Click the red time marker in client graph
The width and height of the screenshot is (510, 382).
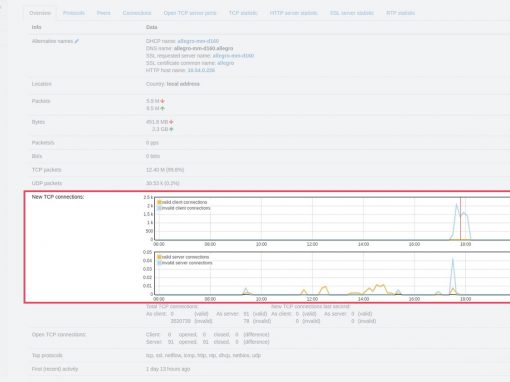(460, 218)
